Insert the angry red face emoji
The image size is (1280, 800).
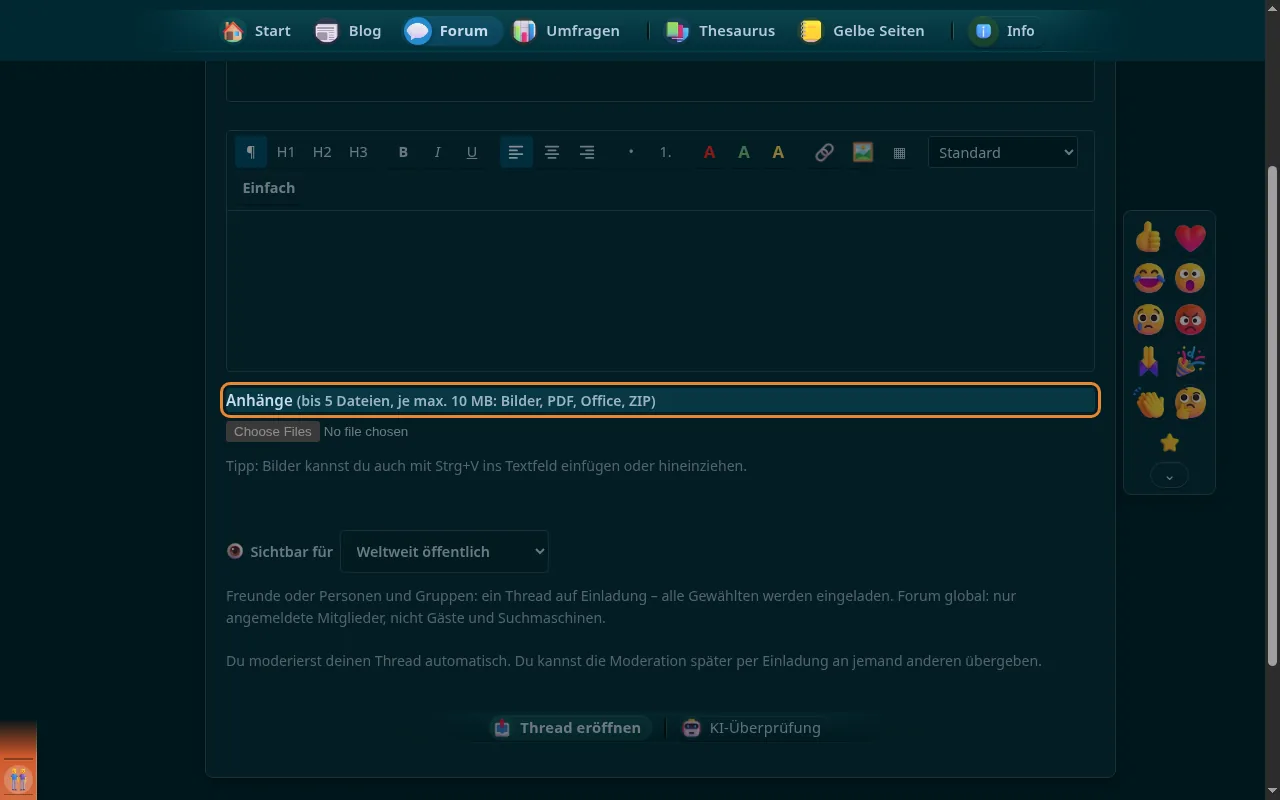[x=1190, y=320]
